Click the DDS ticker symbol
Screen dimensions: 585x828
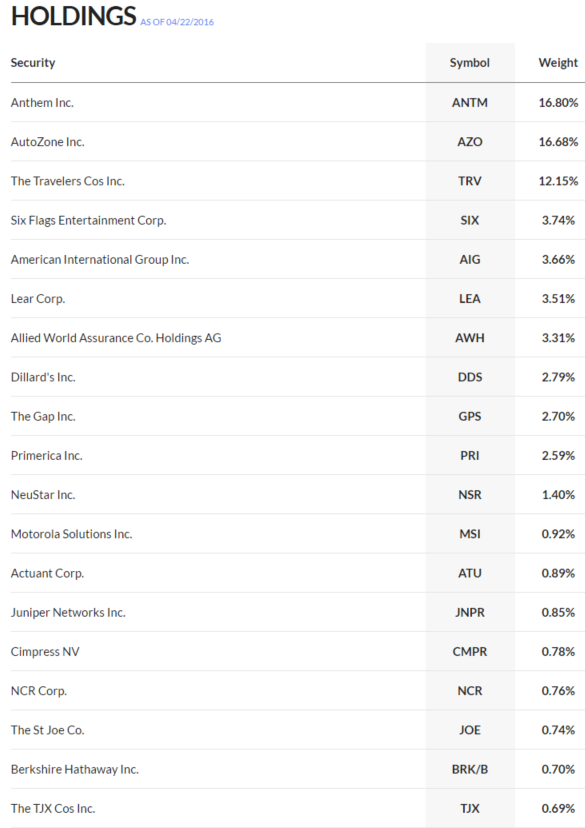tap(469, 377)
